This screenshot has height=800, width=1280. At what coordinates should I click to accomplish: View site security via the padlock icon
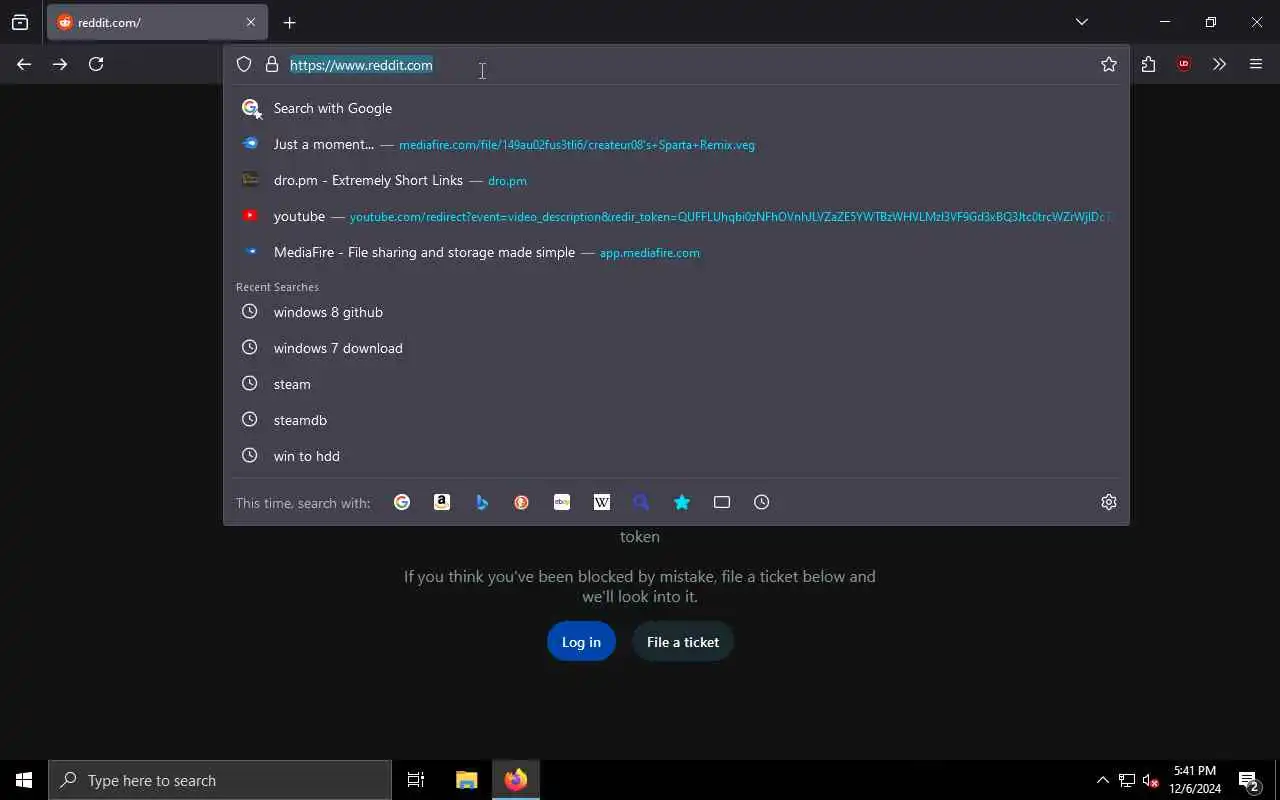[272, 64]
